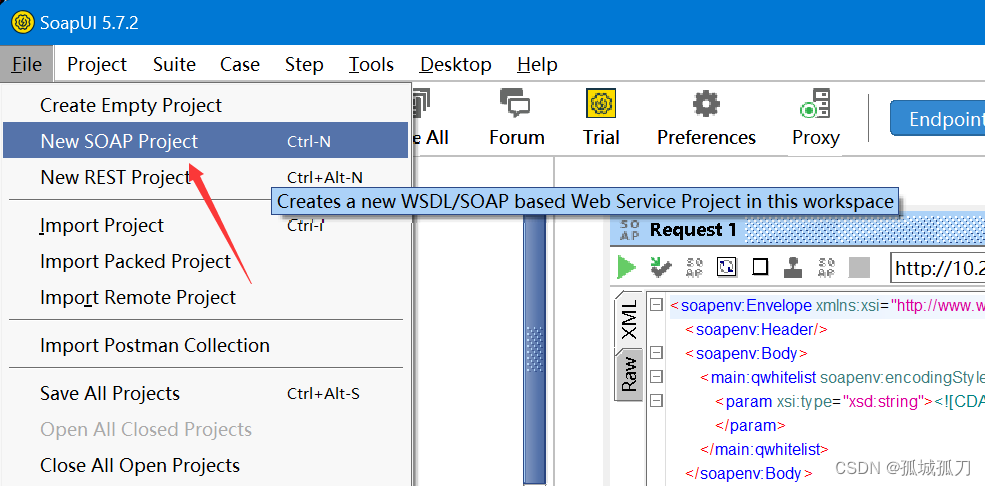The image size is (985, 486).
Task: Collapse the soapenv:Body fold marker
Action: pos(656,353)
